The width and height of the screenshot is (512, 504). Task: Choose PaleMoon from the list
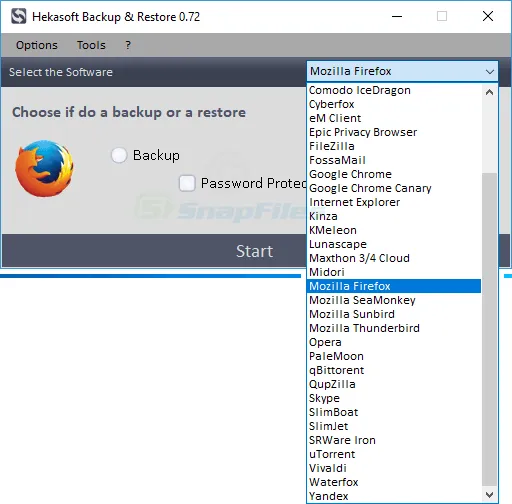[394, 356]
